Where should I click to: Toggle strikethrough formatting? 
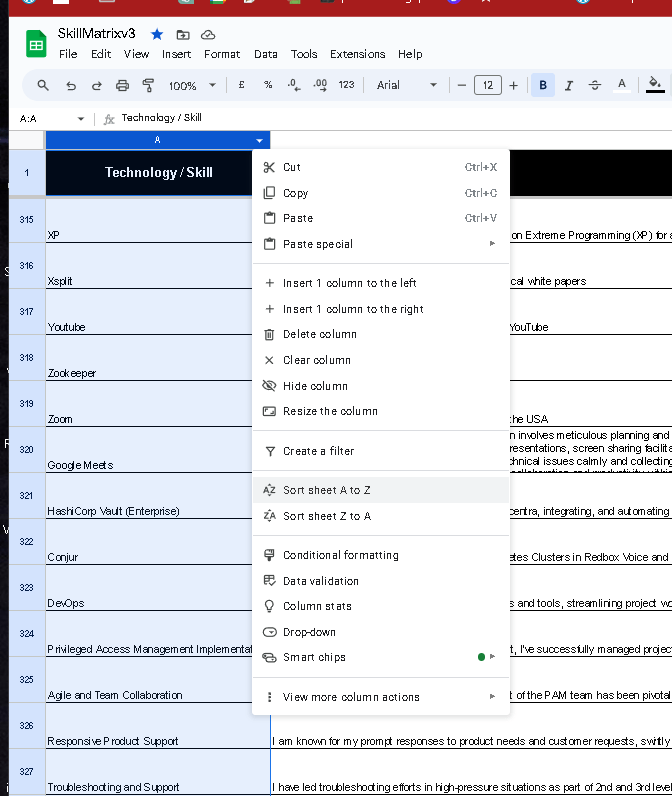point(595,85)
